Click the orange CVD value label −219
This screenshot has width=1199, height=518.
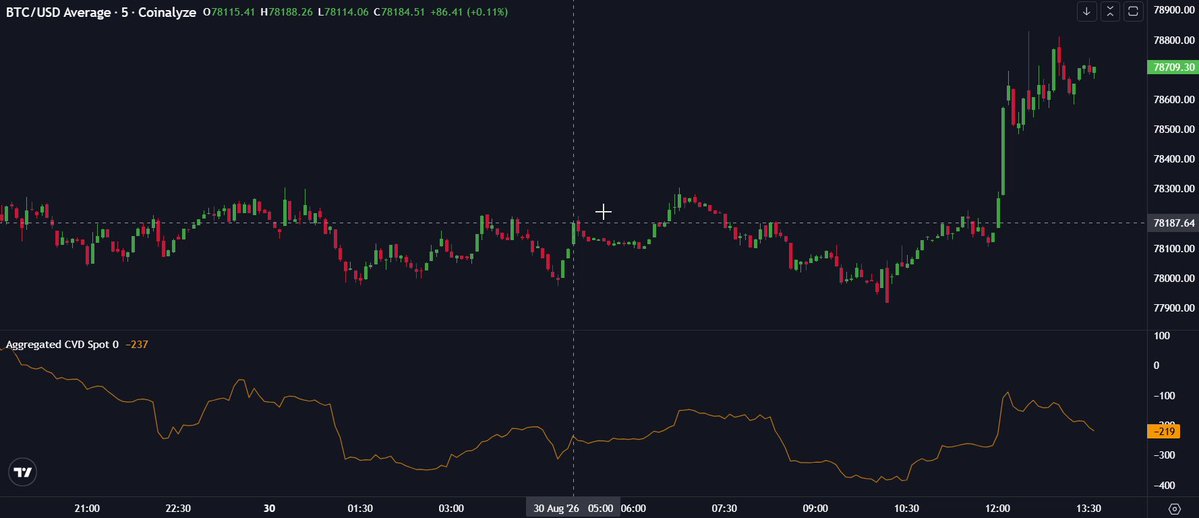point(1165,432)
